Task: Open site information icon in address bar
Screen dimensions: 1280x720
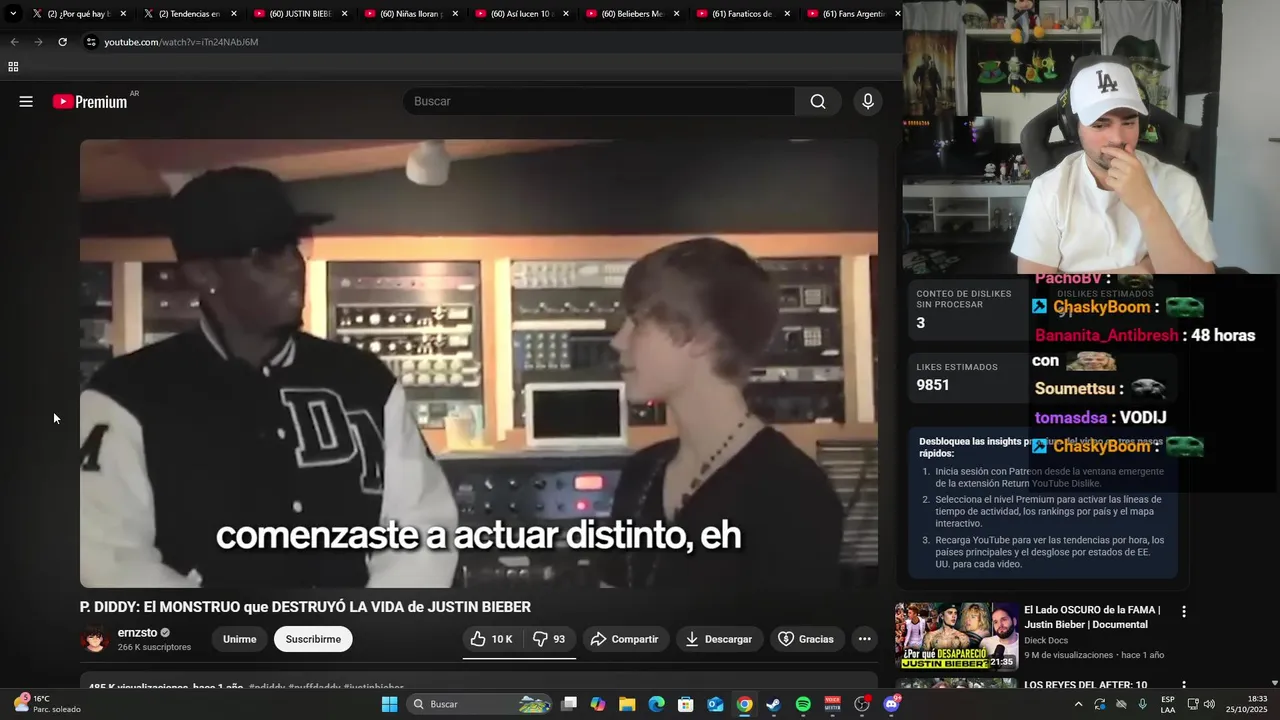Action: pyautogui.click(x=91, y=42)
